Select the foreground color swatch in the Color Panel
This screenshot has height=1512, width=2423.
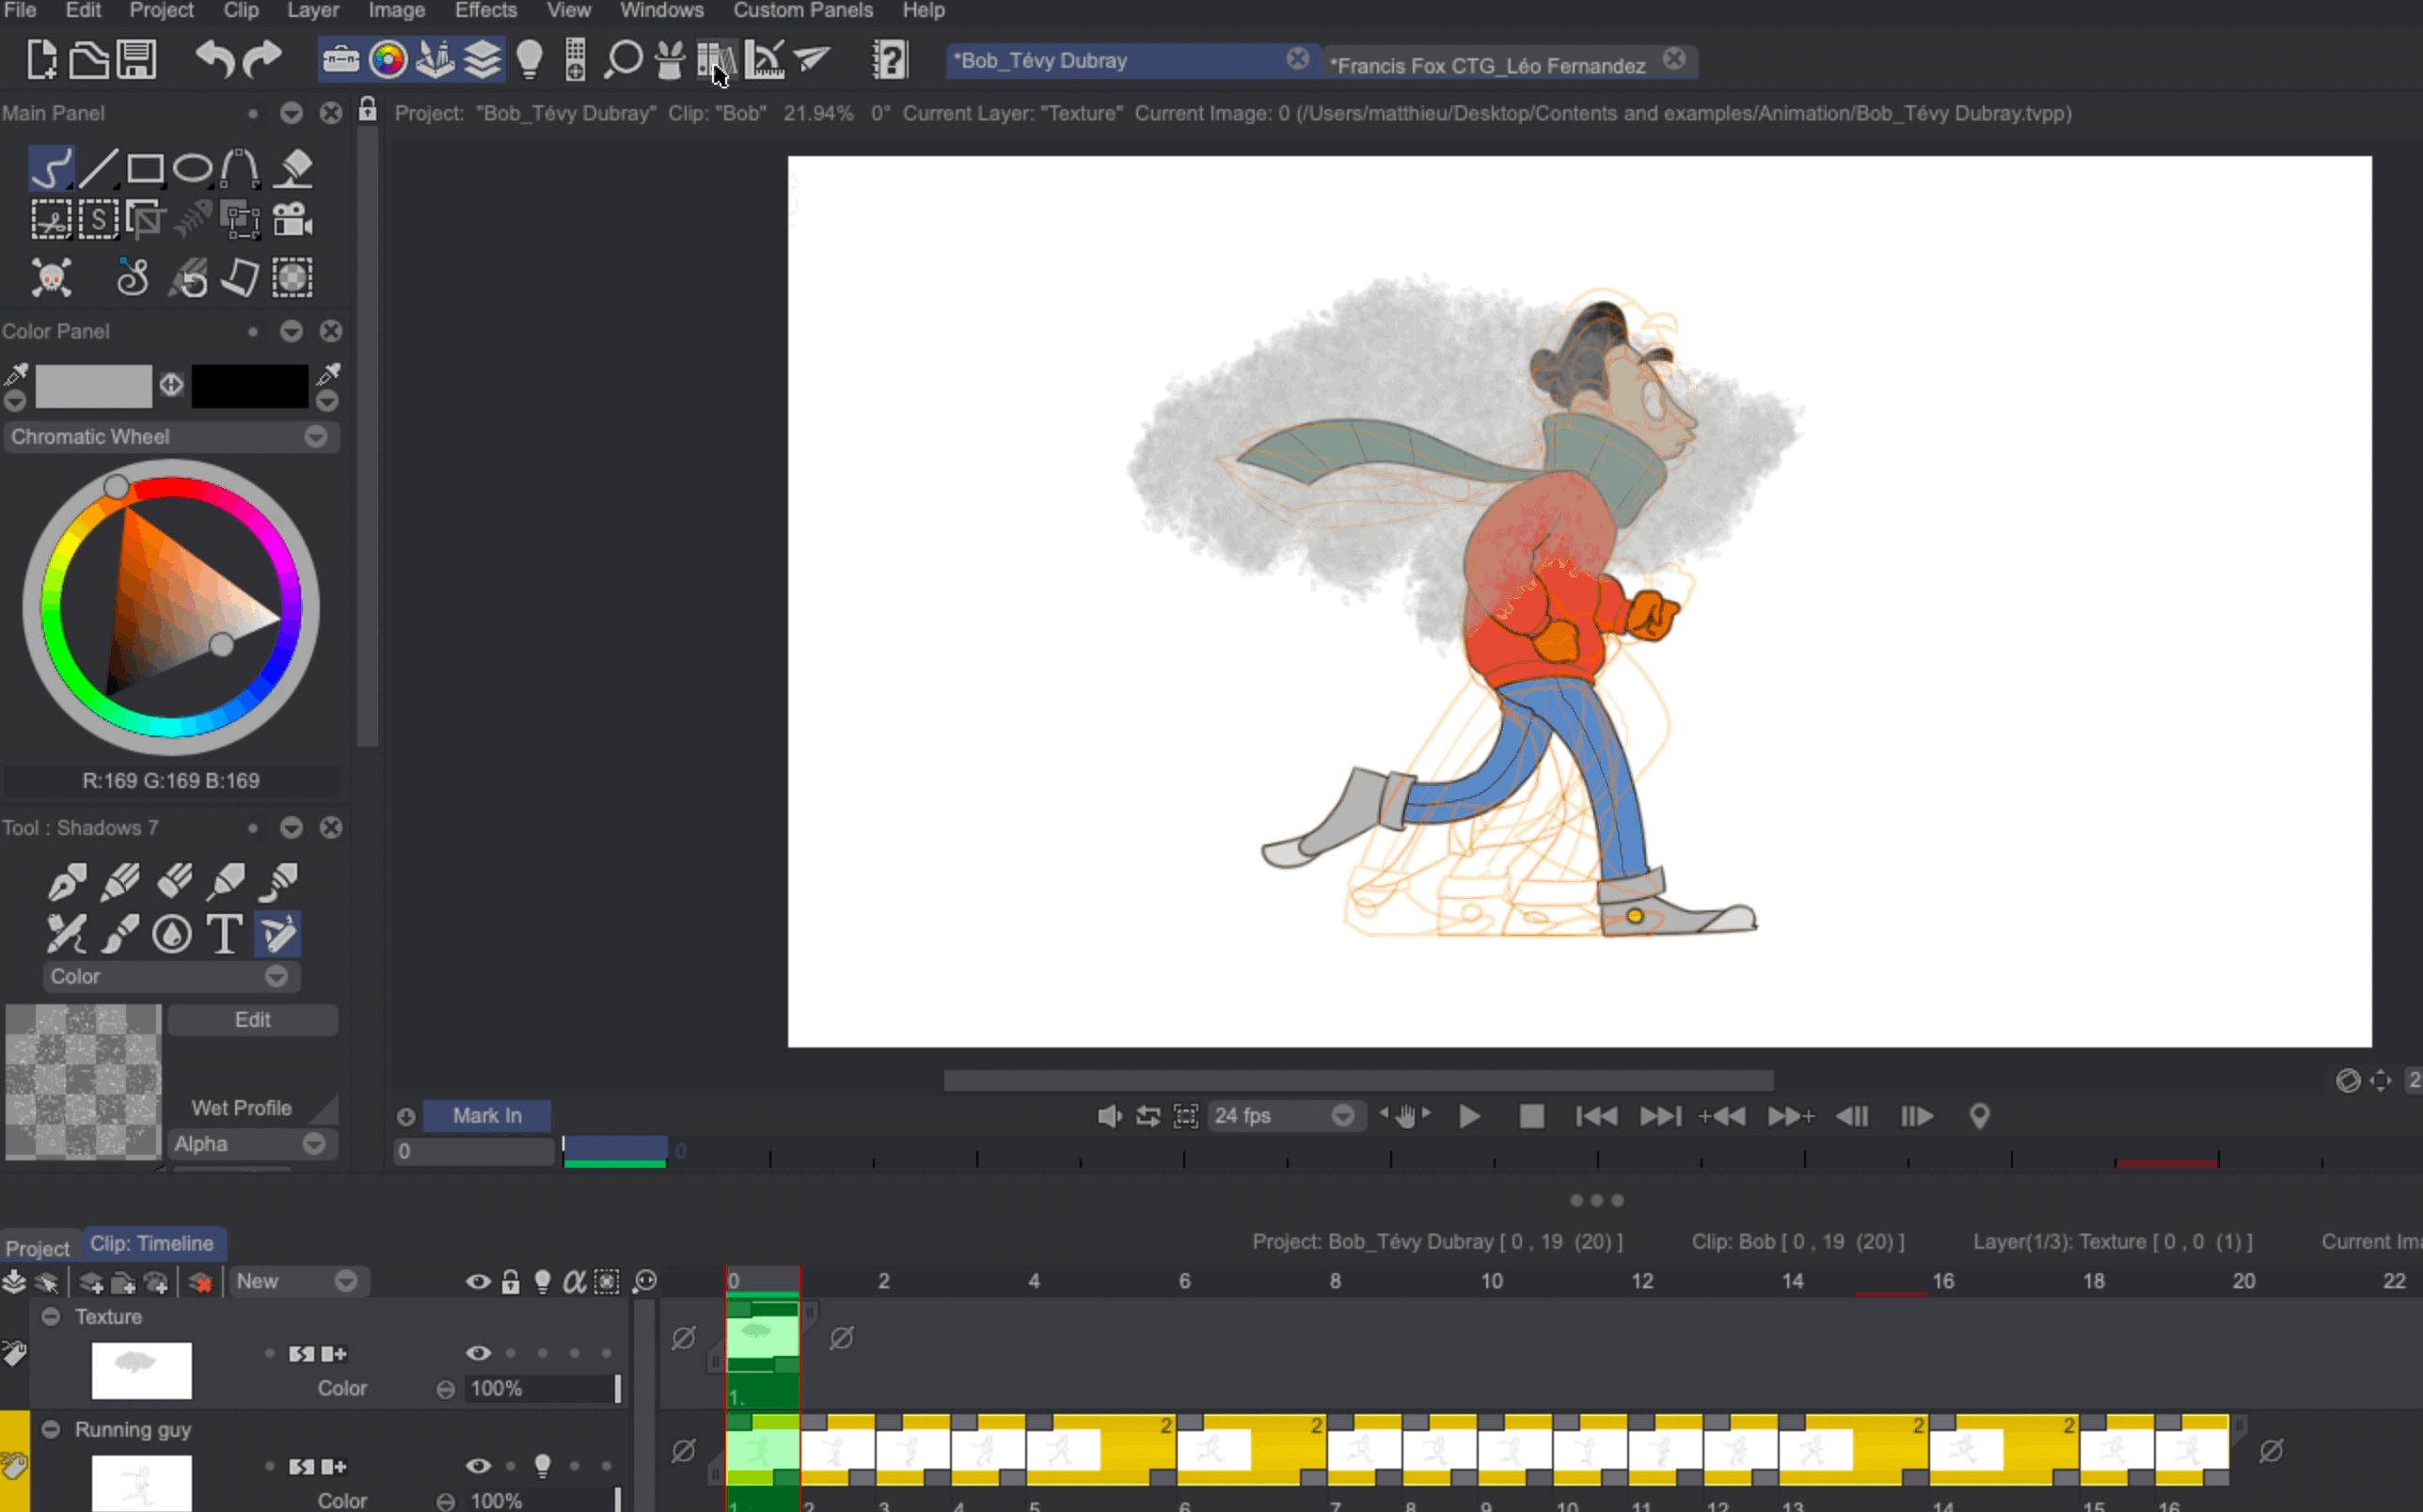point(93,387)
